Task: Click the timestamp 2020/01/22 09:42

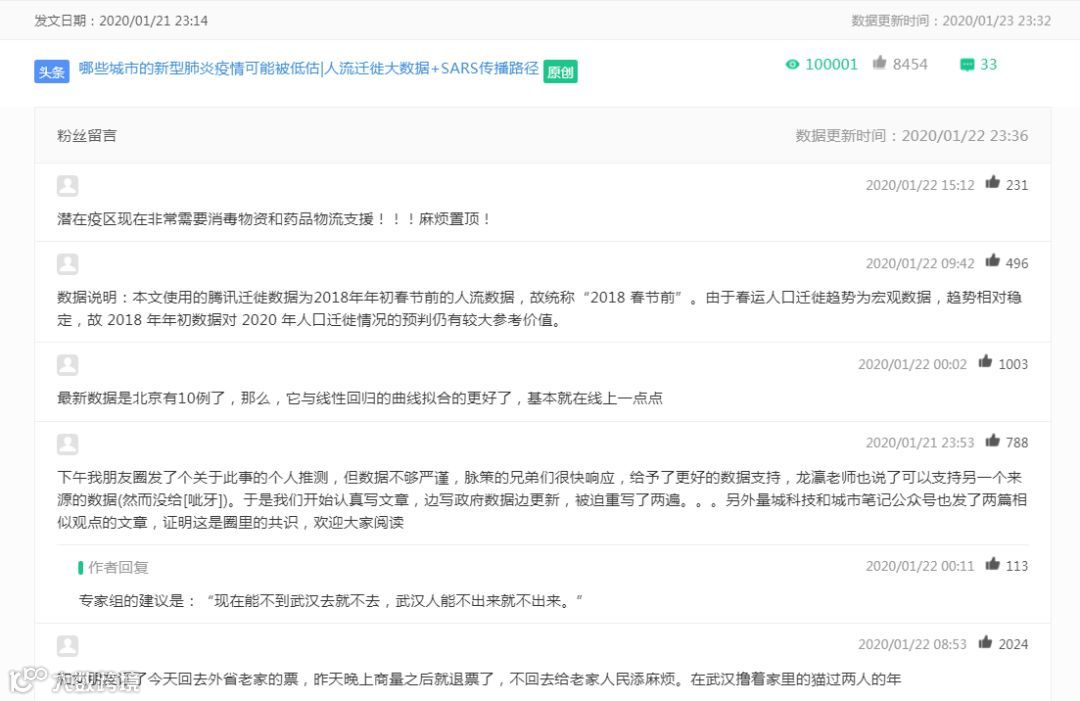Action: [x=920, y=264]
